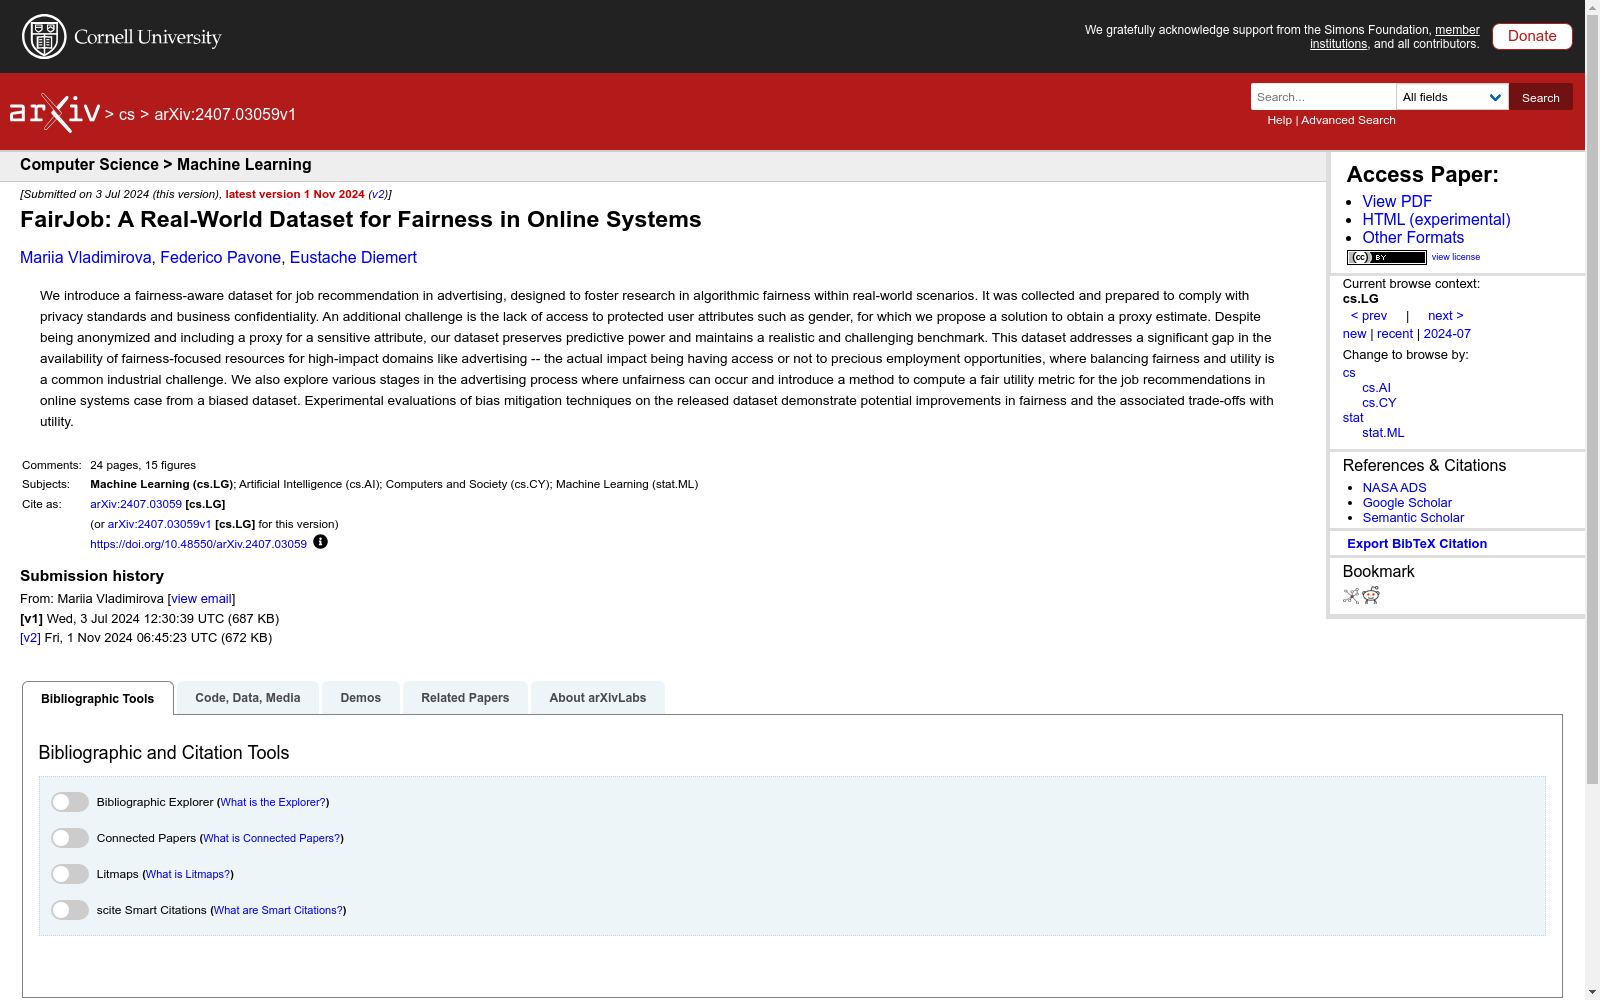Click the Cornell University logo
Image resolution: width=1600 pixels, height=1000 pixels.
[122, 37]
